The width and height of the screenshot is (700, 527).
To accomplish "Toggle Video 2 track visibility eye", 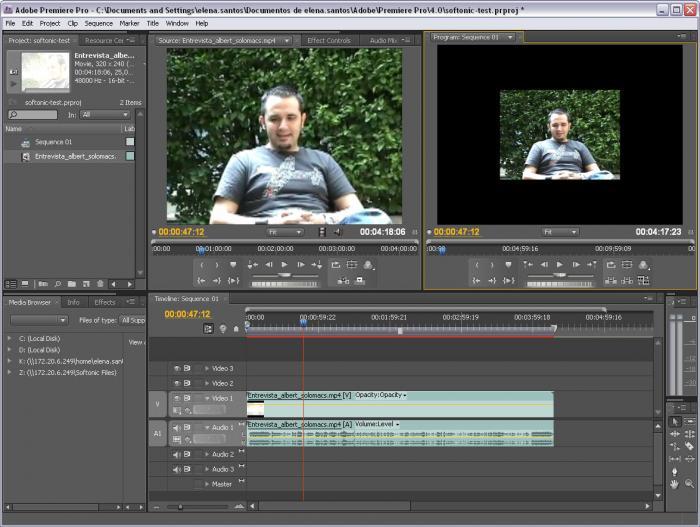I will pyautogui.click(x=177, y=383).
